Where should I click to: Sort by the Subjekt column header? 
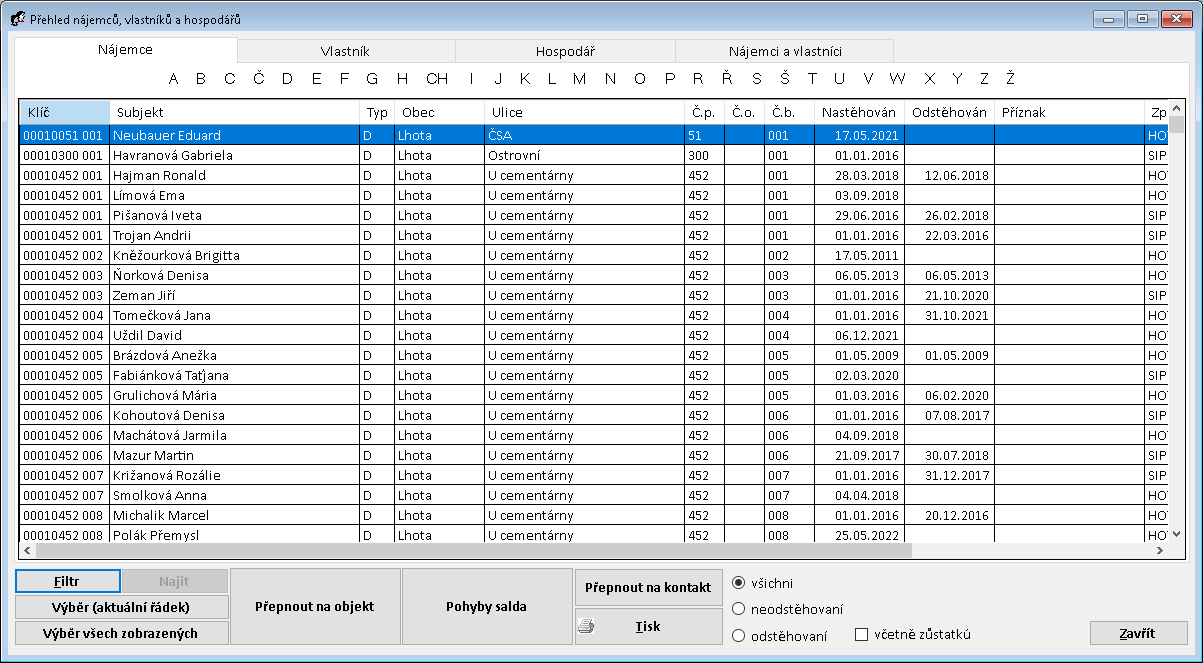pyautogui.click(x=234, y=113)
